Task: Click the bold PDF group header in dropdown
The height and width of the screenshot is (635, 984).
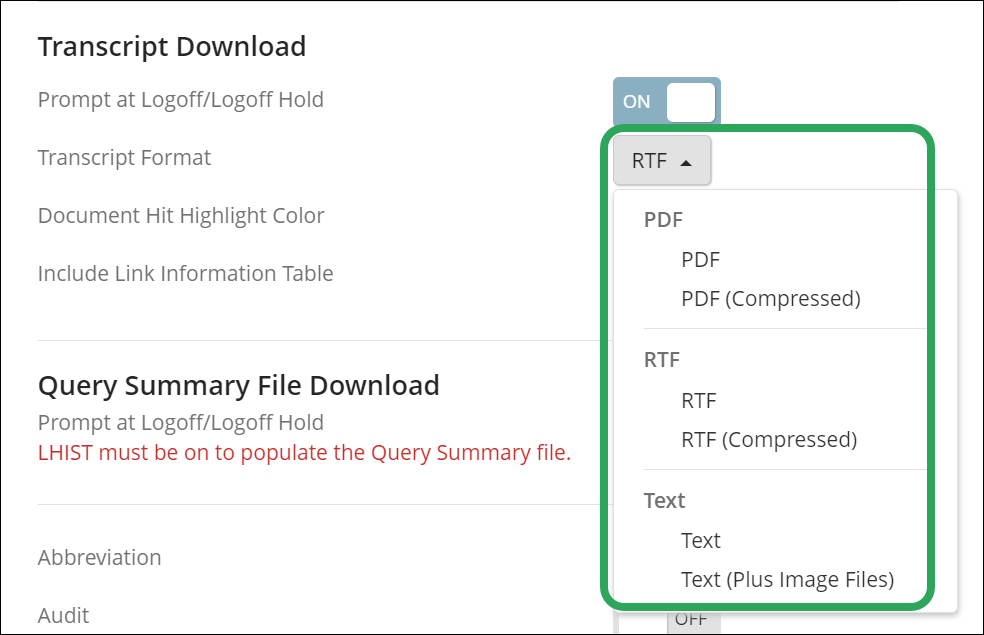Action: click(x=663, y=219)
